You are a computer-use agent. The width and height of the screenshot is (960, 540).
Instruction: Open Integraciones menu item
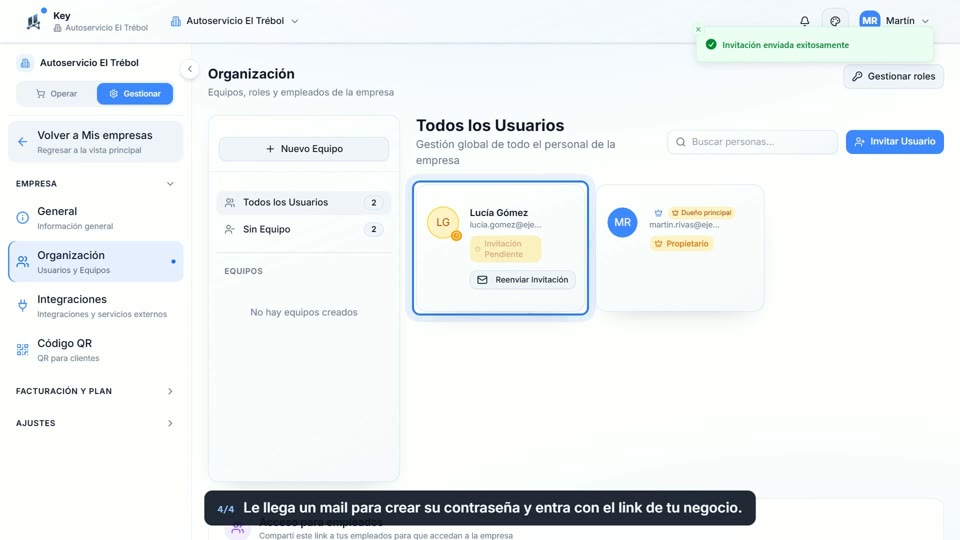pyautogui.click(x=96, y=306)
